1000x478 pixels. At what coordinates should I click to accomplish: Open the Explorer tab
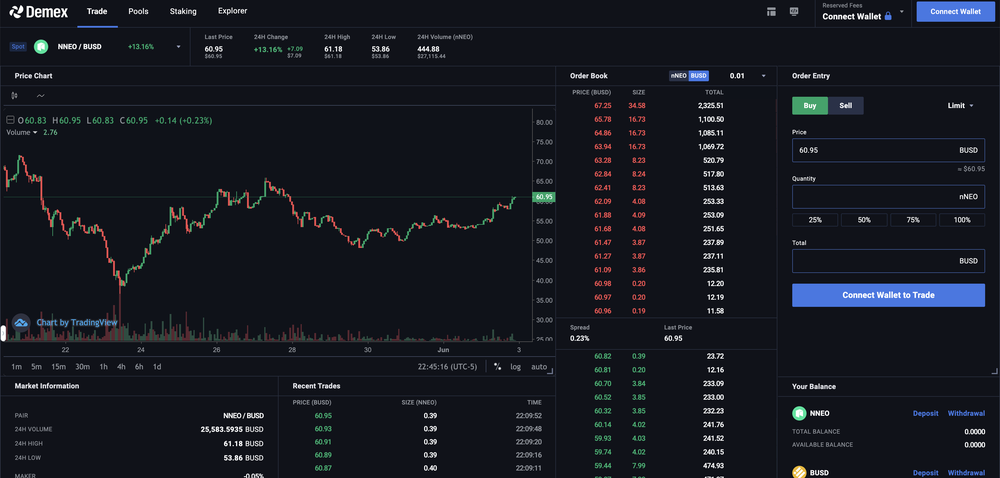[232, 11]
